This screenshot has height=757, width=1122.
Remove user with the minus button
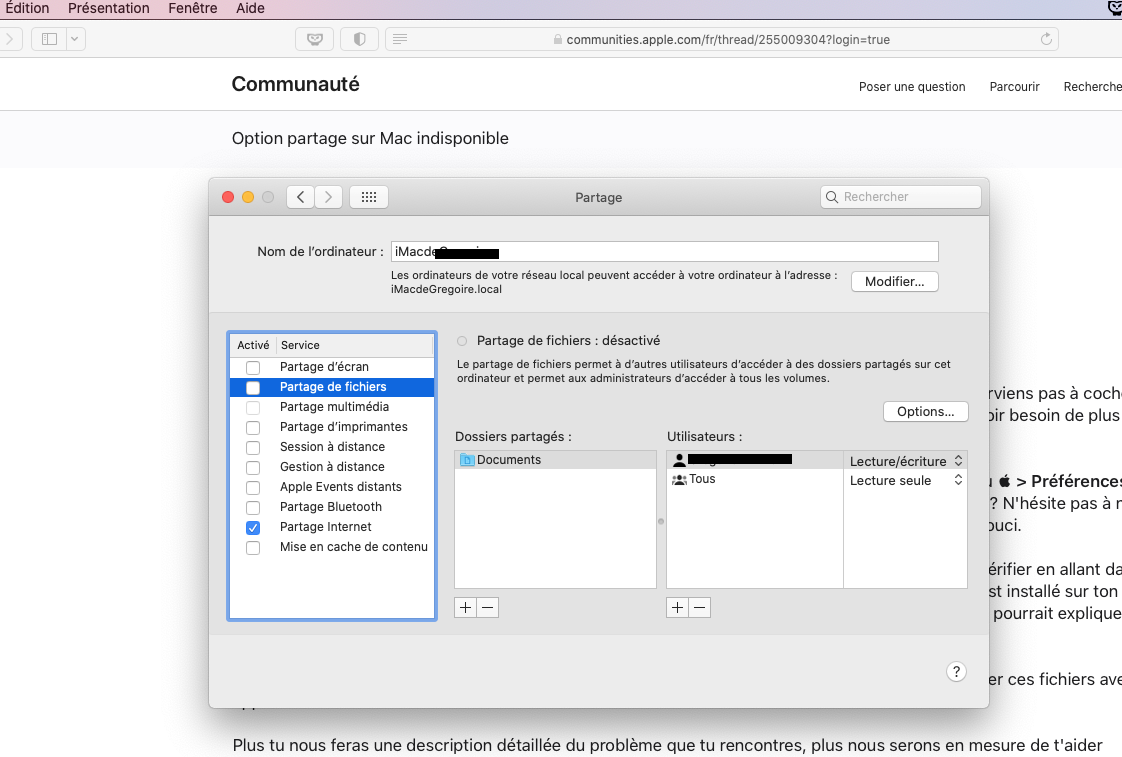coord(700,607)
